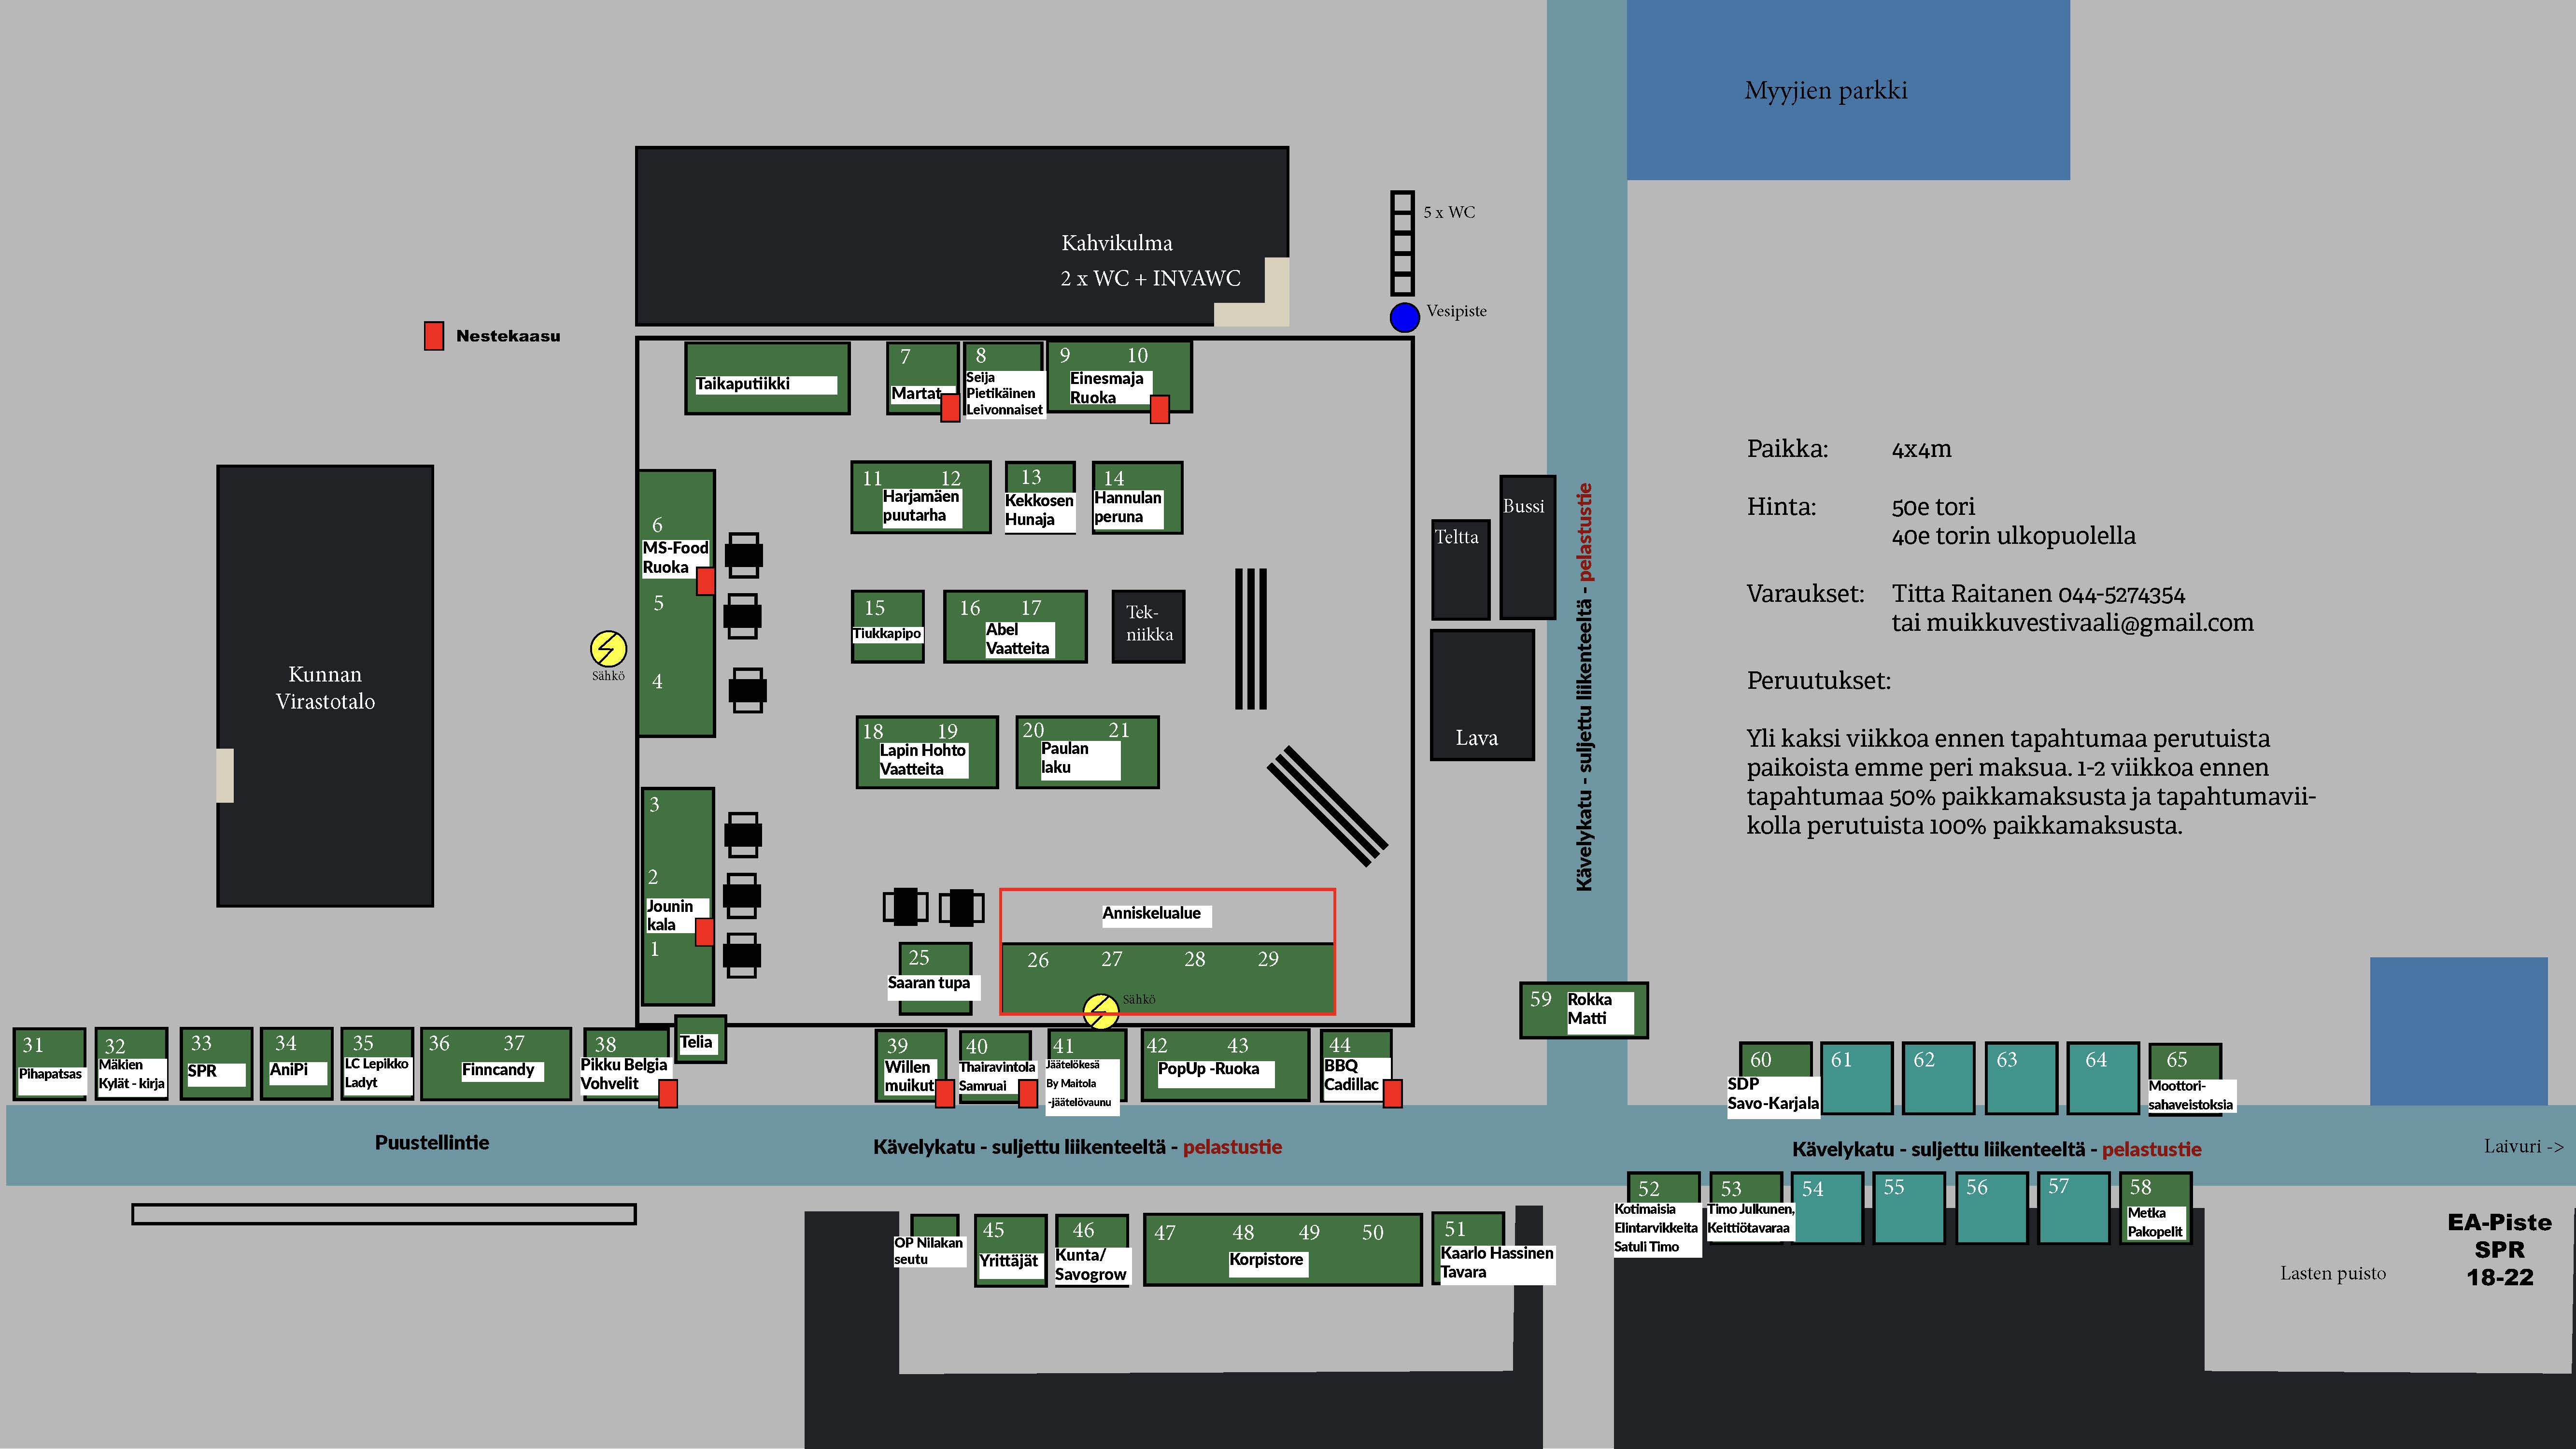Click the 5 x WC toilet stack symbol
2576x1449 pixels.
pyautogui.click(x=1402, y=244)
